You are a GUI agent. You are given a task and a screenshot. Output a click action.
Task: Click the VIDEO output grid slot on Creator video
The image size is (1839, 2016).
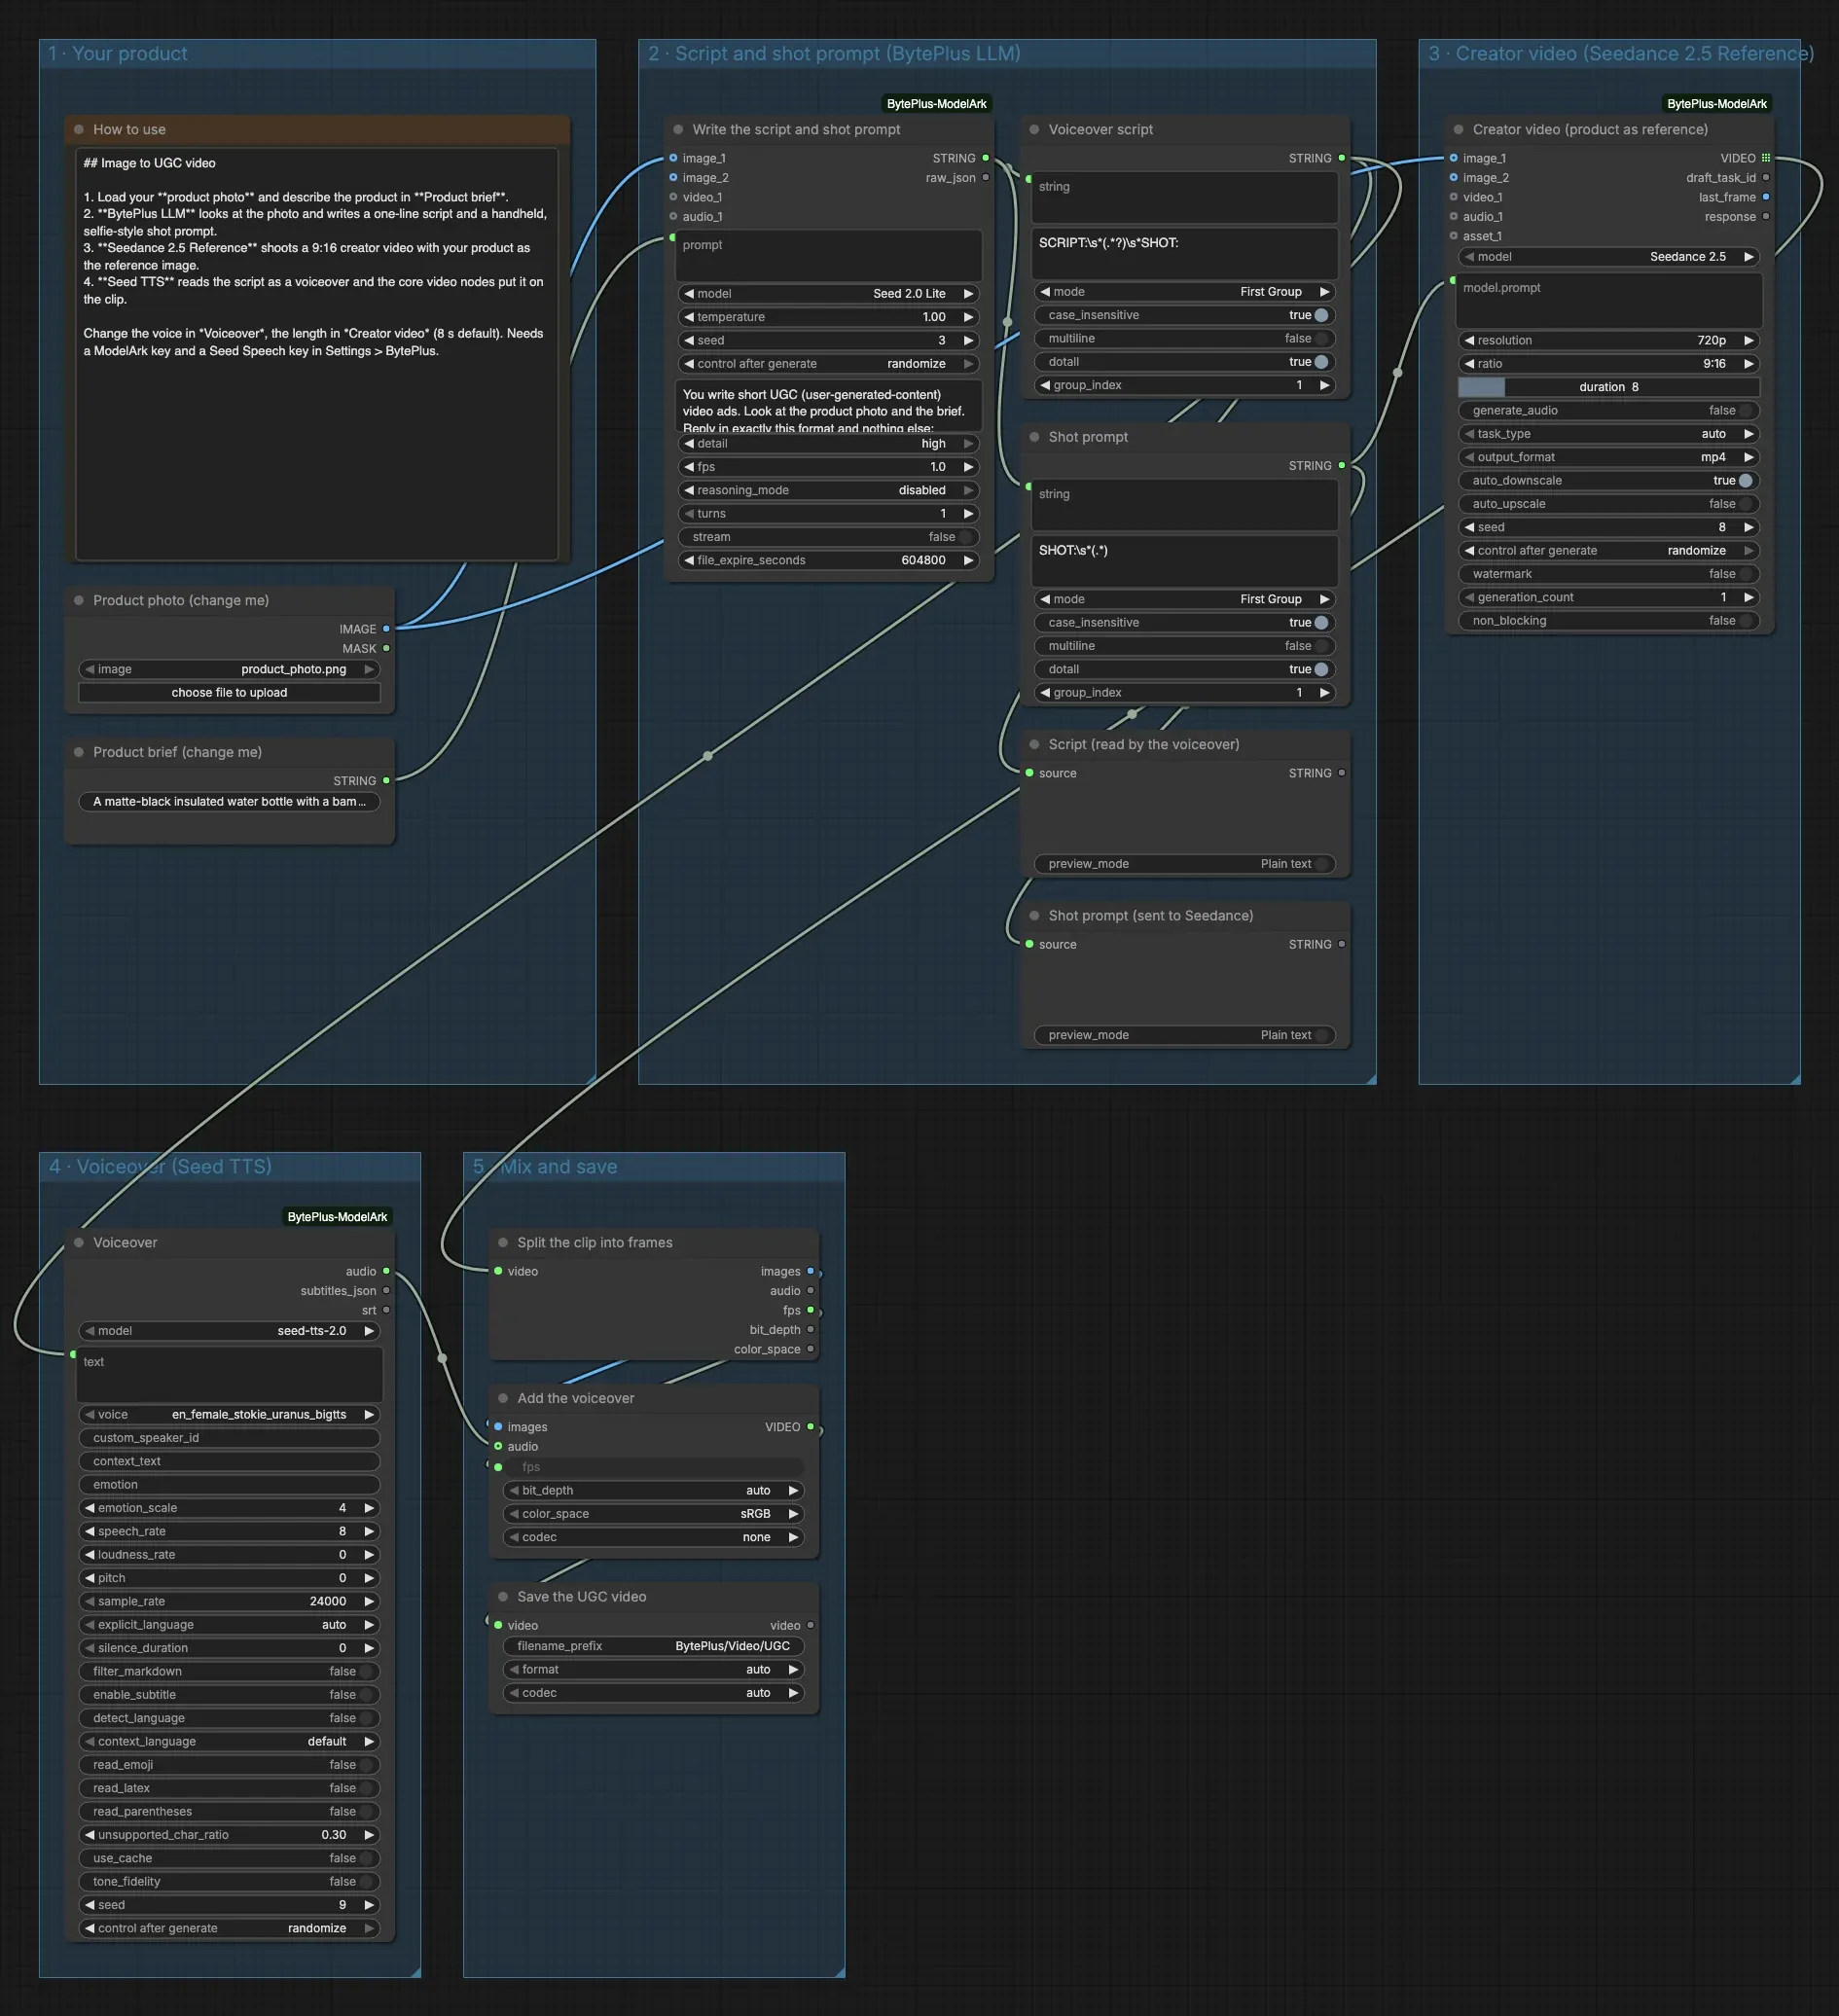(x=1765, y=158)
